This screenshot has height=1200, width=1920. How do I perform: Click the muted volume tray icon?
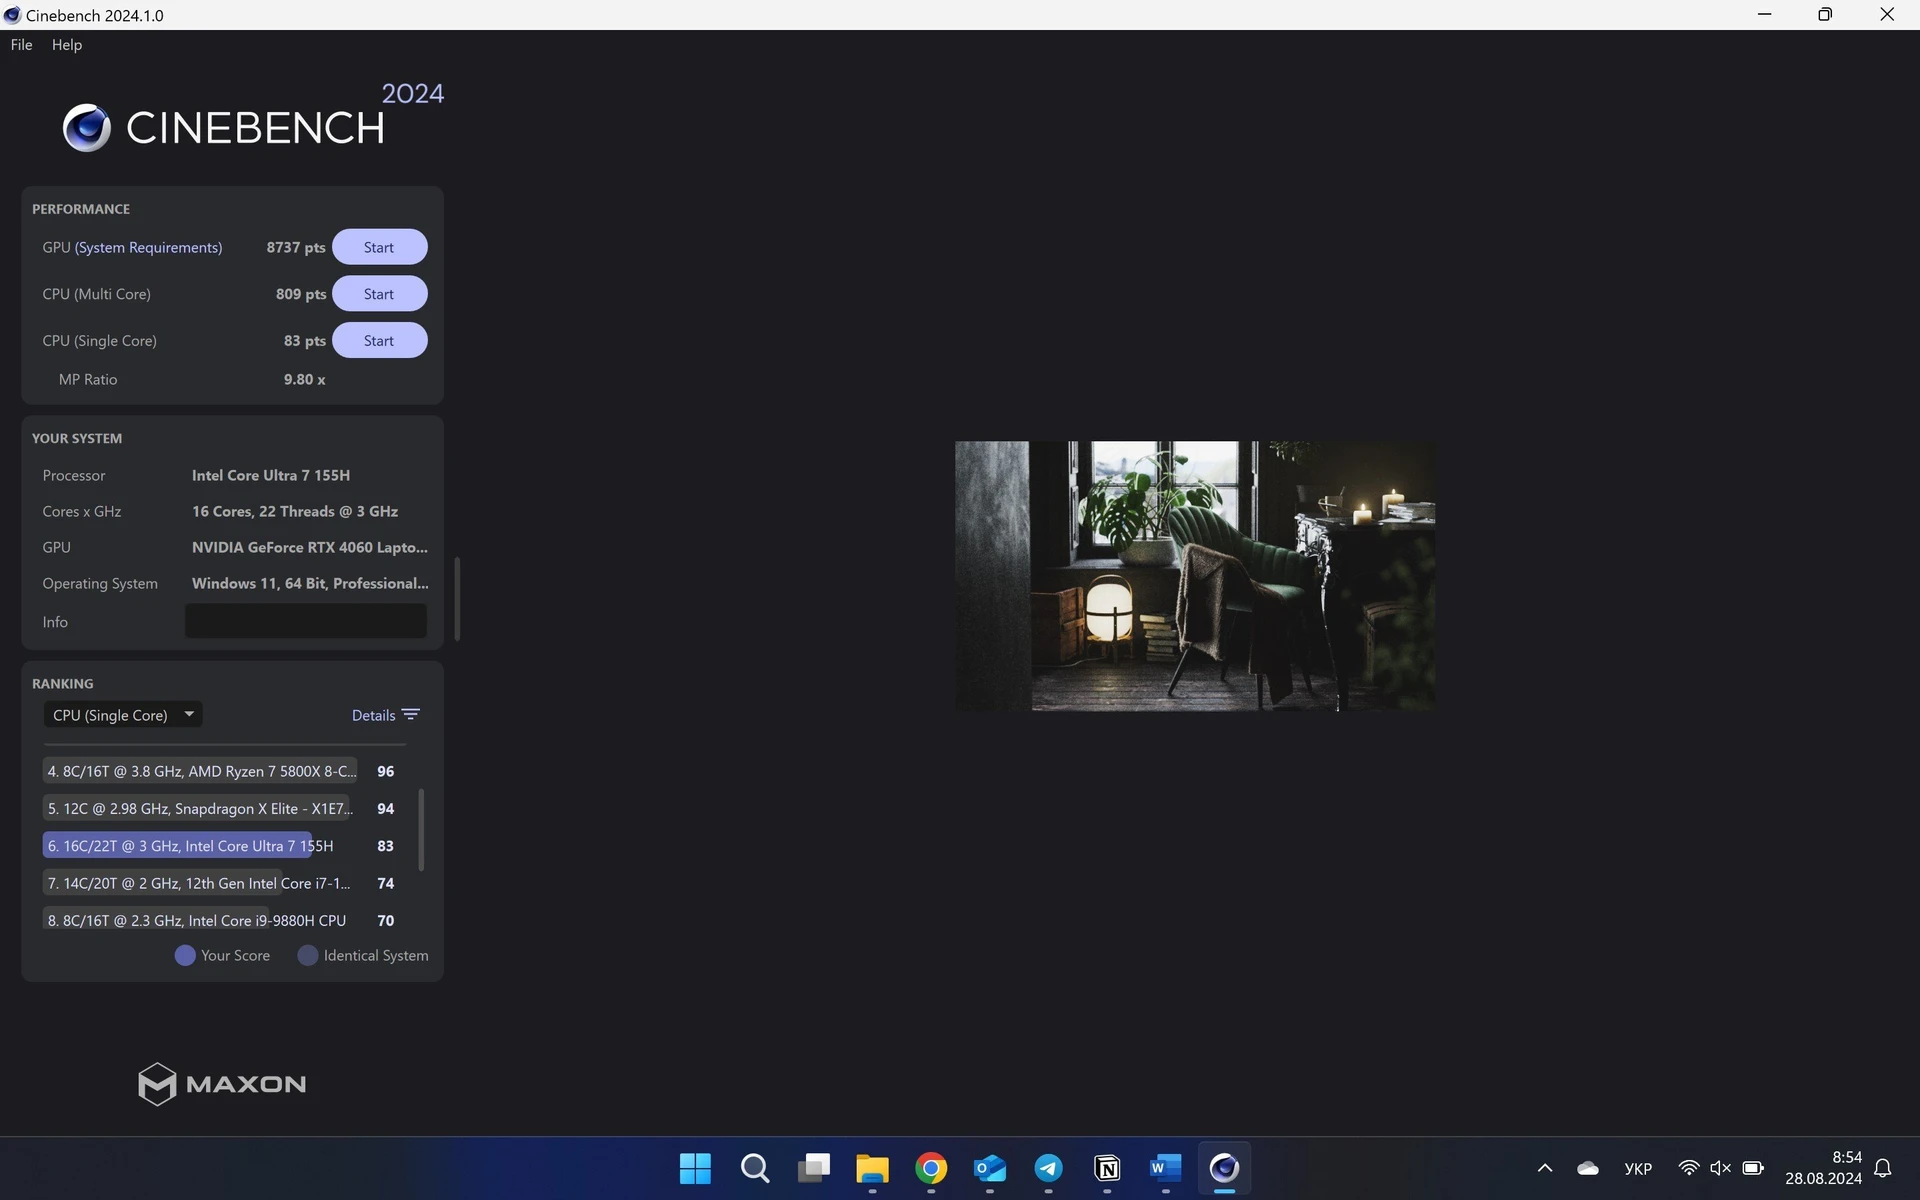tap(1721, 1168)
